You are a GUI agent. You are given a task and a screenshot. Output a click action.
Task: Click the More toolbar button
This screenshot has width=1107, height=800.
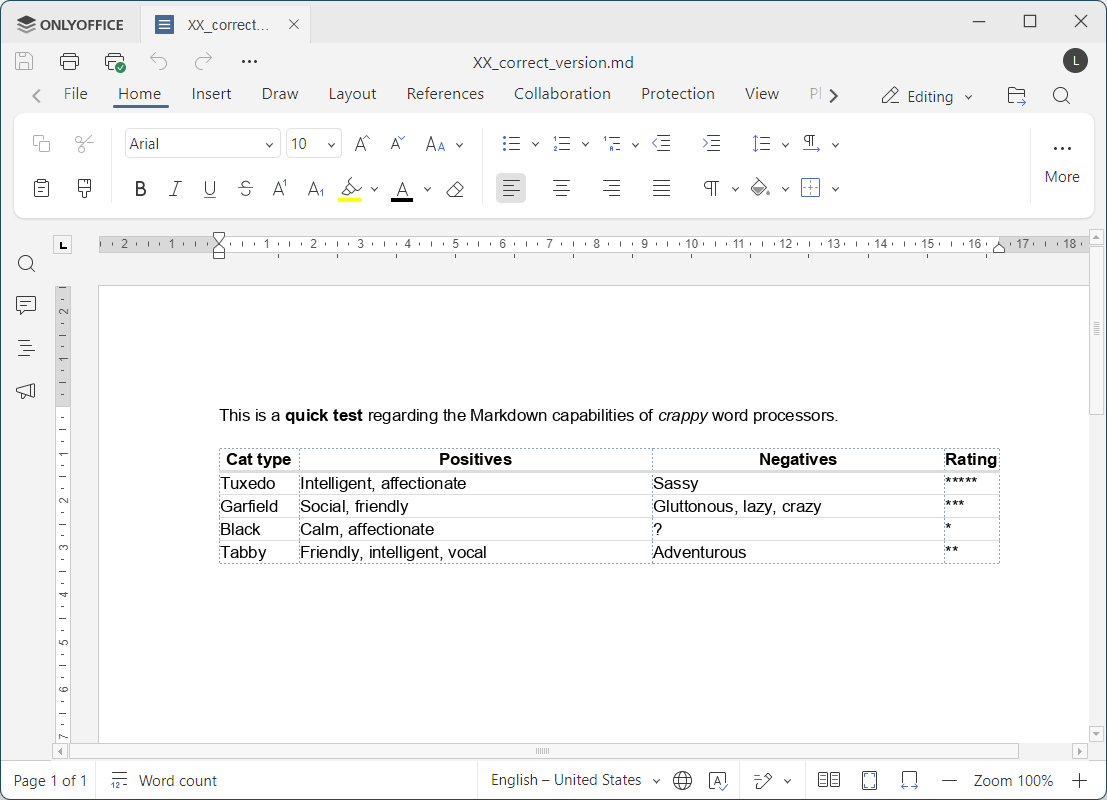1061,161
